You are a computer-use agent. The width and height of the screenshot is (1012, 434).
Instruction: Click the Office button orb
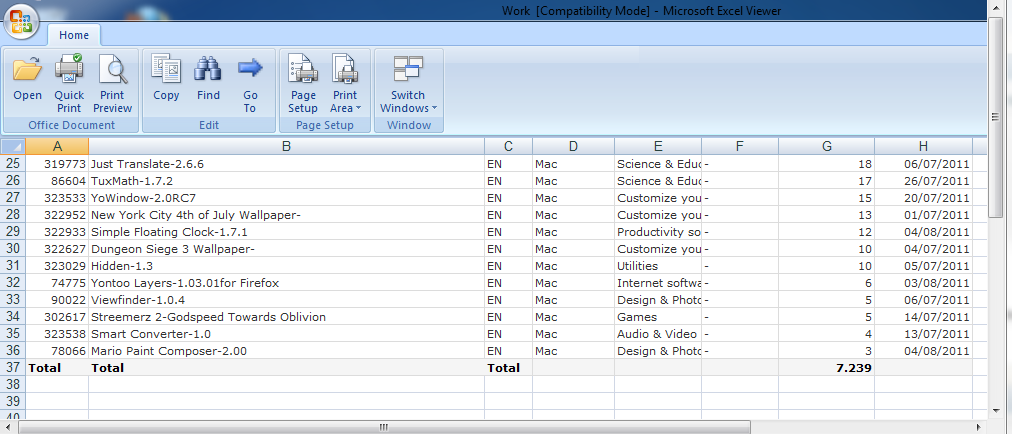[x=21, y=21]
